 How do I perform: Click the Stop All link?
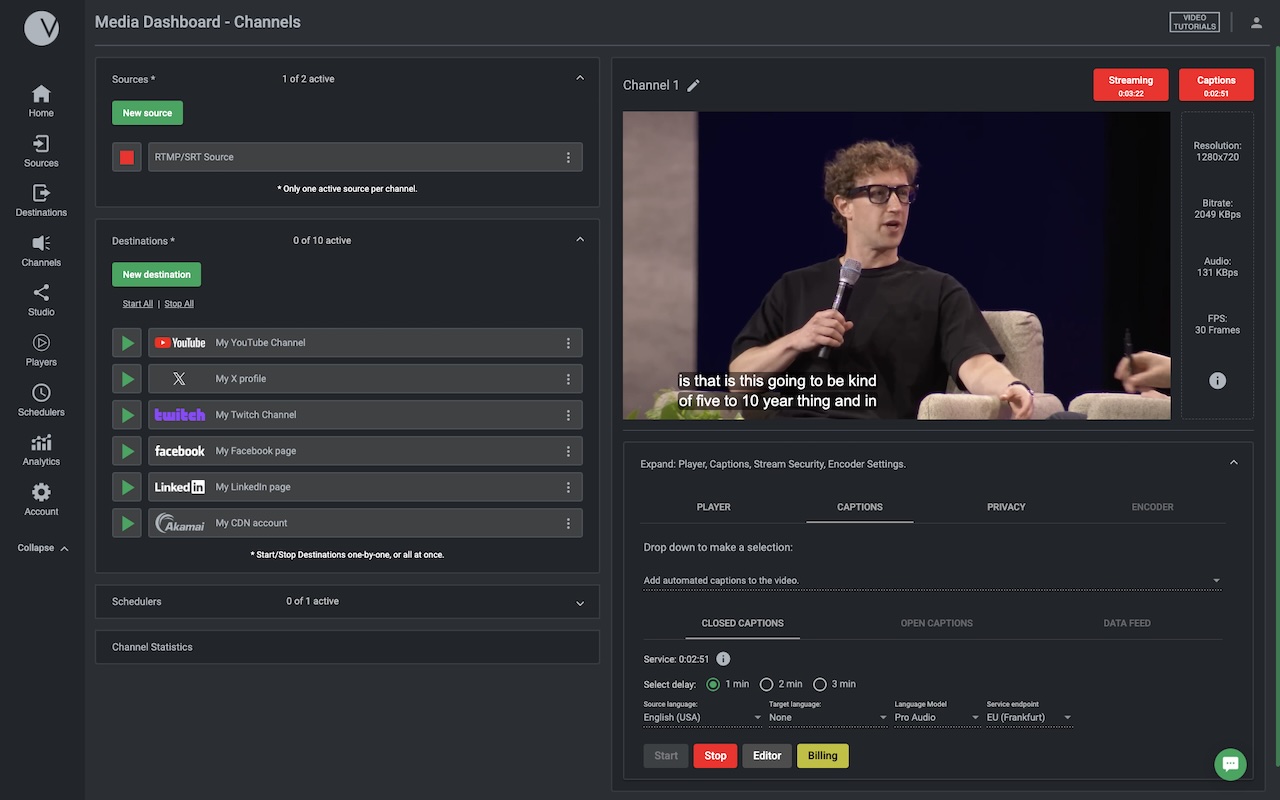click(179, 304)
